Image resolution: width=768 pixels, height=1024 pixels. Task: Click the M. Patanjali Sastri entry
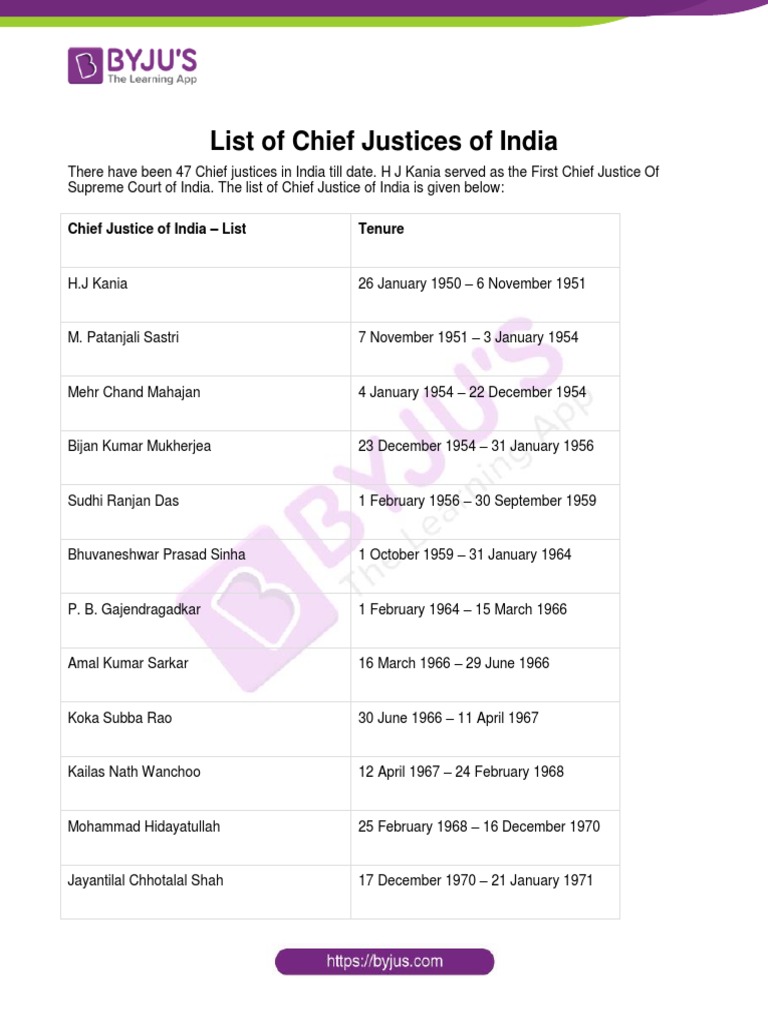[x=124, y=337]
